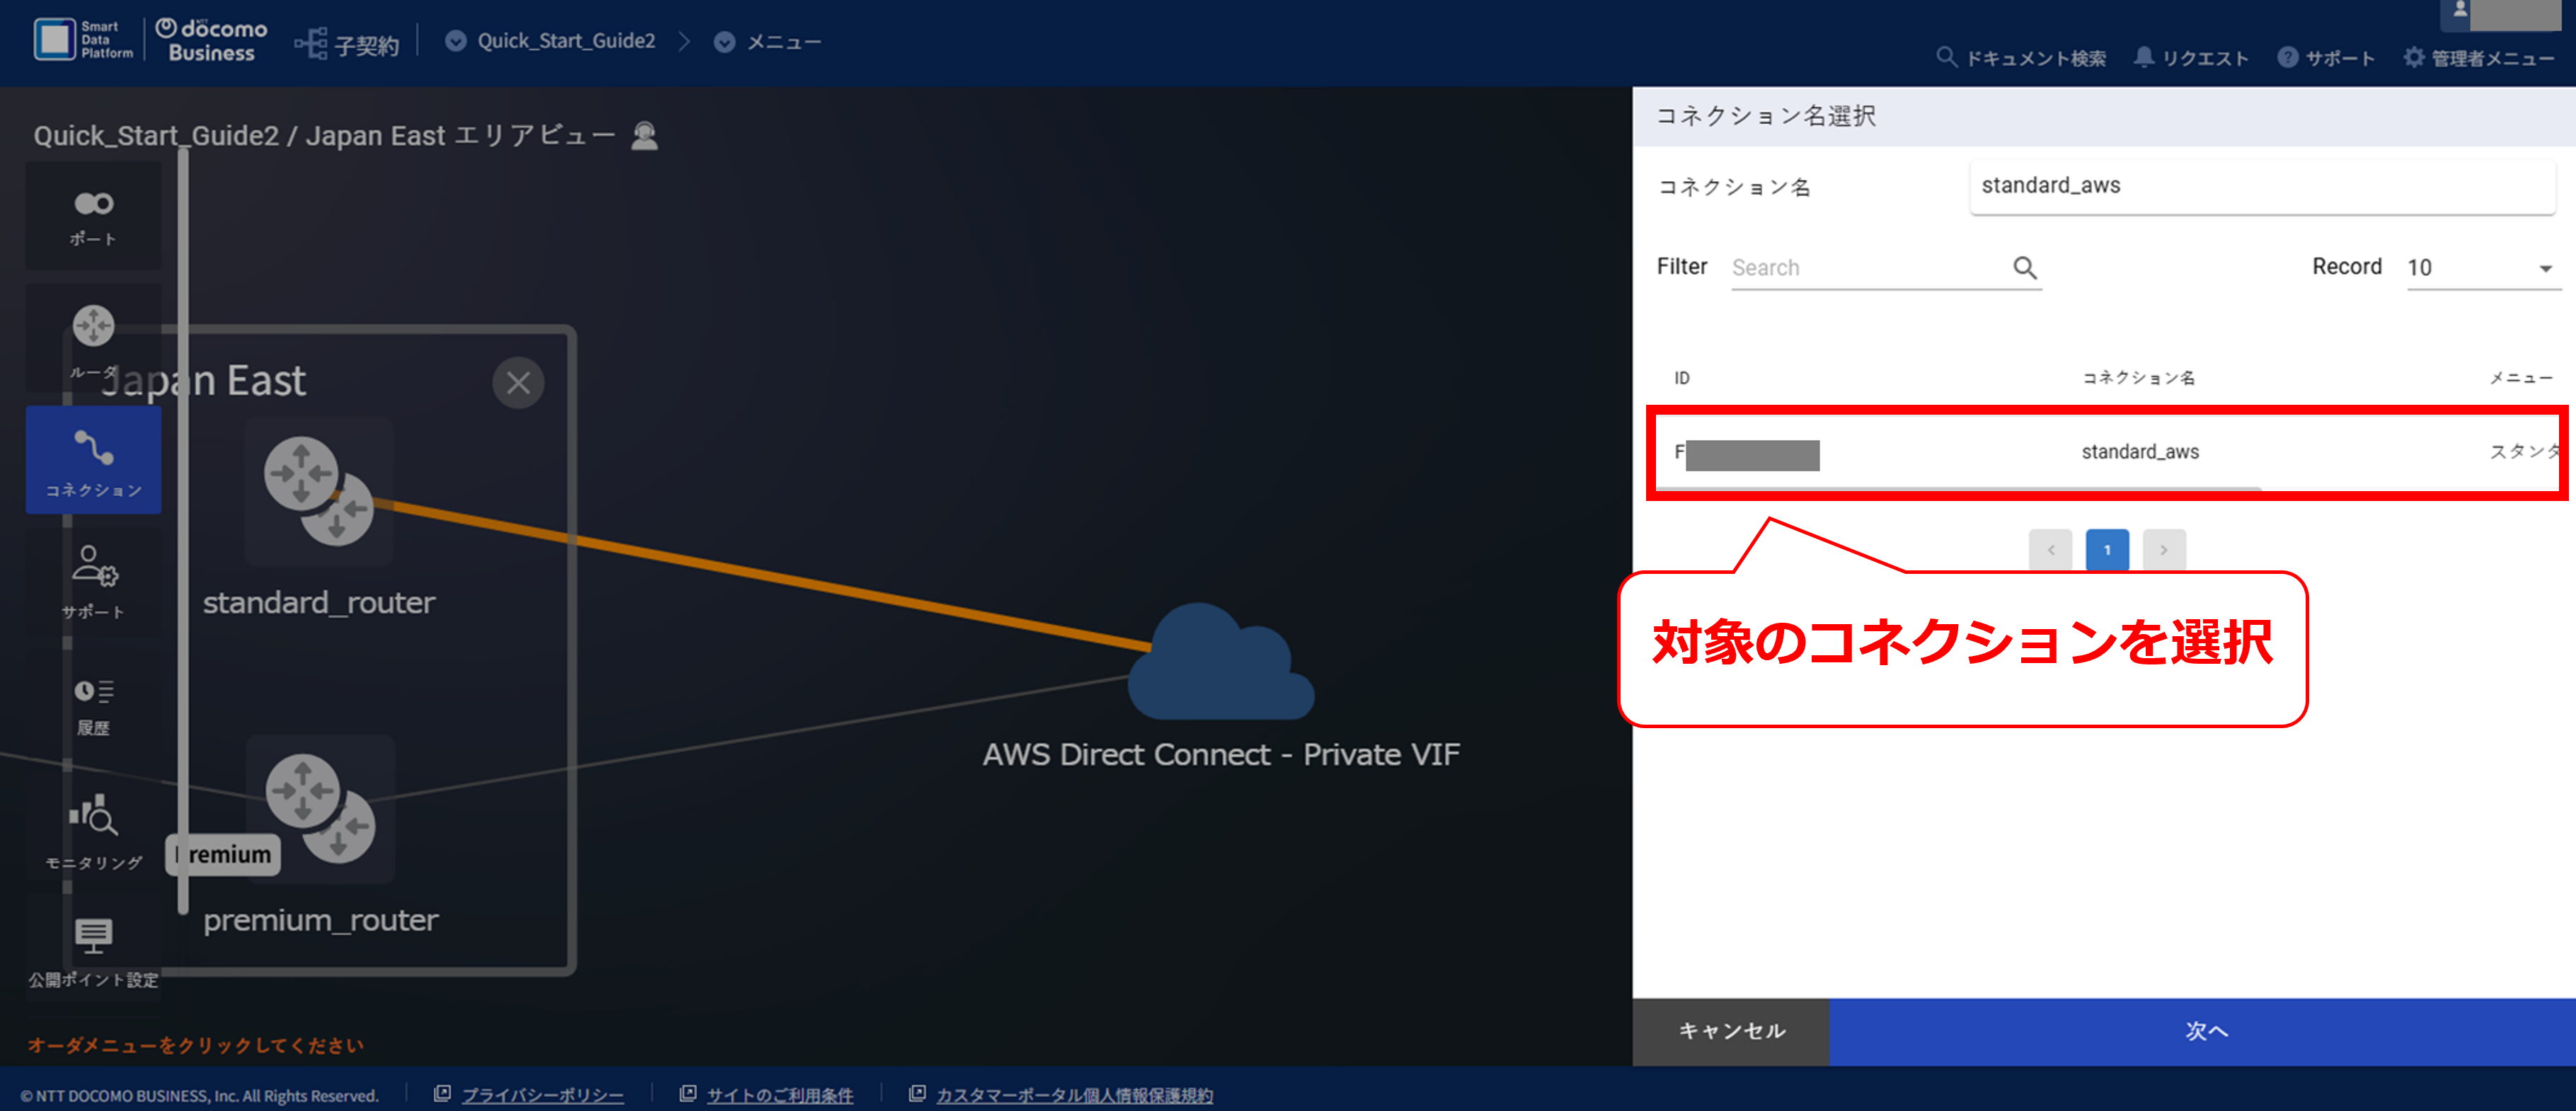The height and width of the screenshot is (1111, 2576).
Task: Select the standard_aws connection row
Action: (x=2107, y=452)
